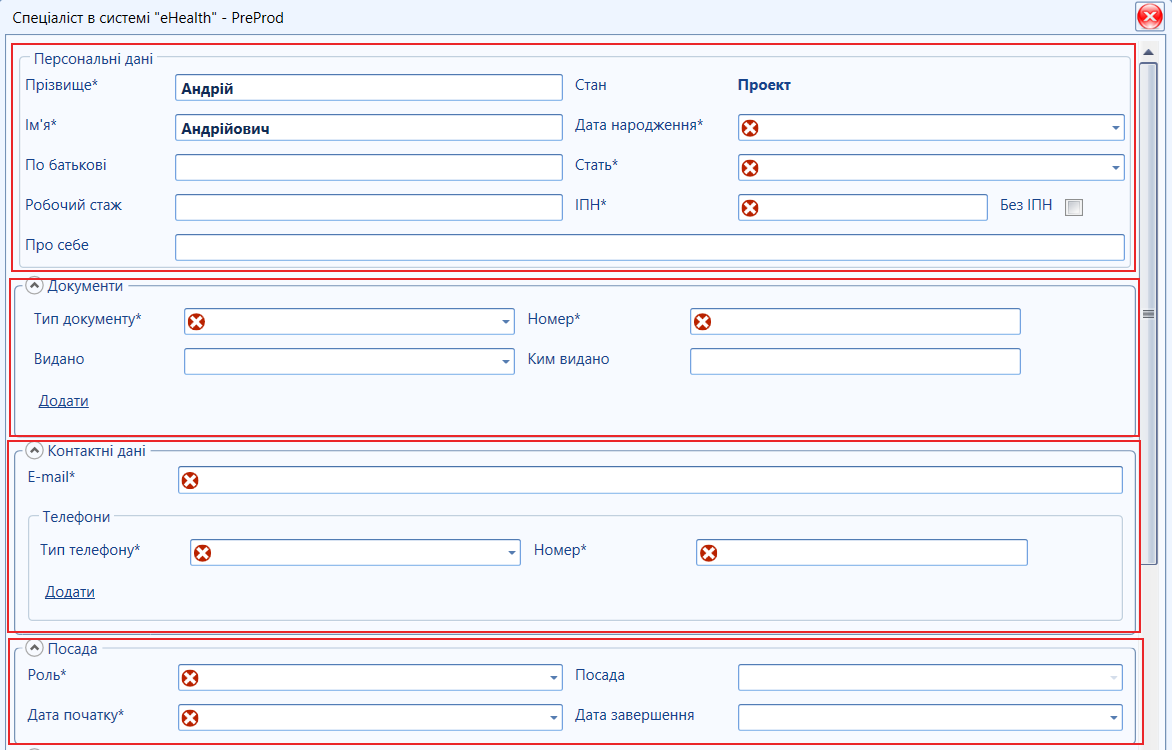Click the scrollbar up arrow
Image resolution: width=1172 pixels, height=750 pixels.
[x=1148, y=52]
